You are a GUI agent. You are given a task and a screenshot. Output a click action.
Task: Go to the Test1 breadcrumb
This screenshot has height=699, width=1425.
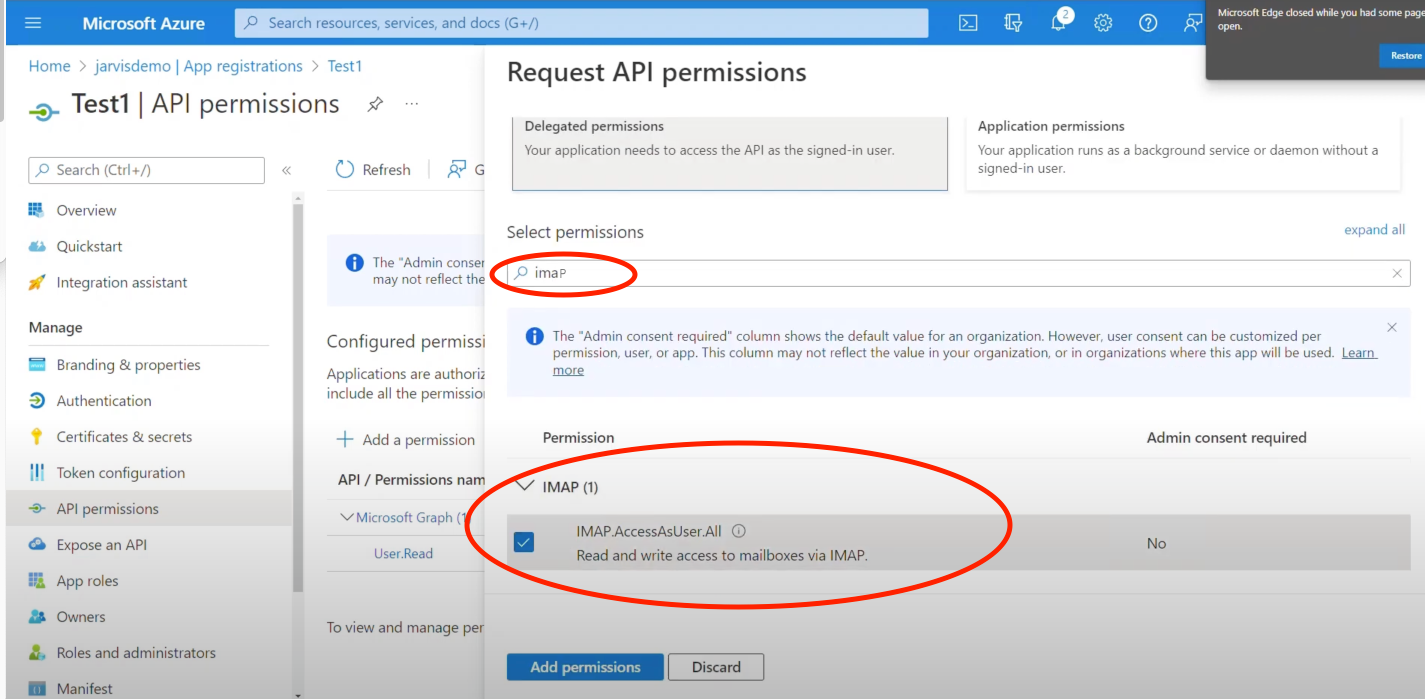point(345,66)
